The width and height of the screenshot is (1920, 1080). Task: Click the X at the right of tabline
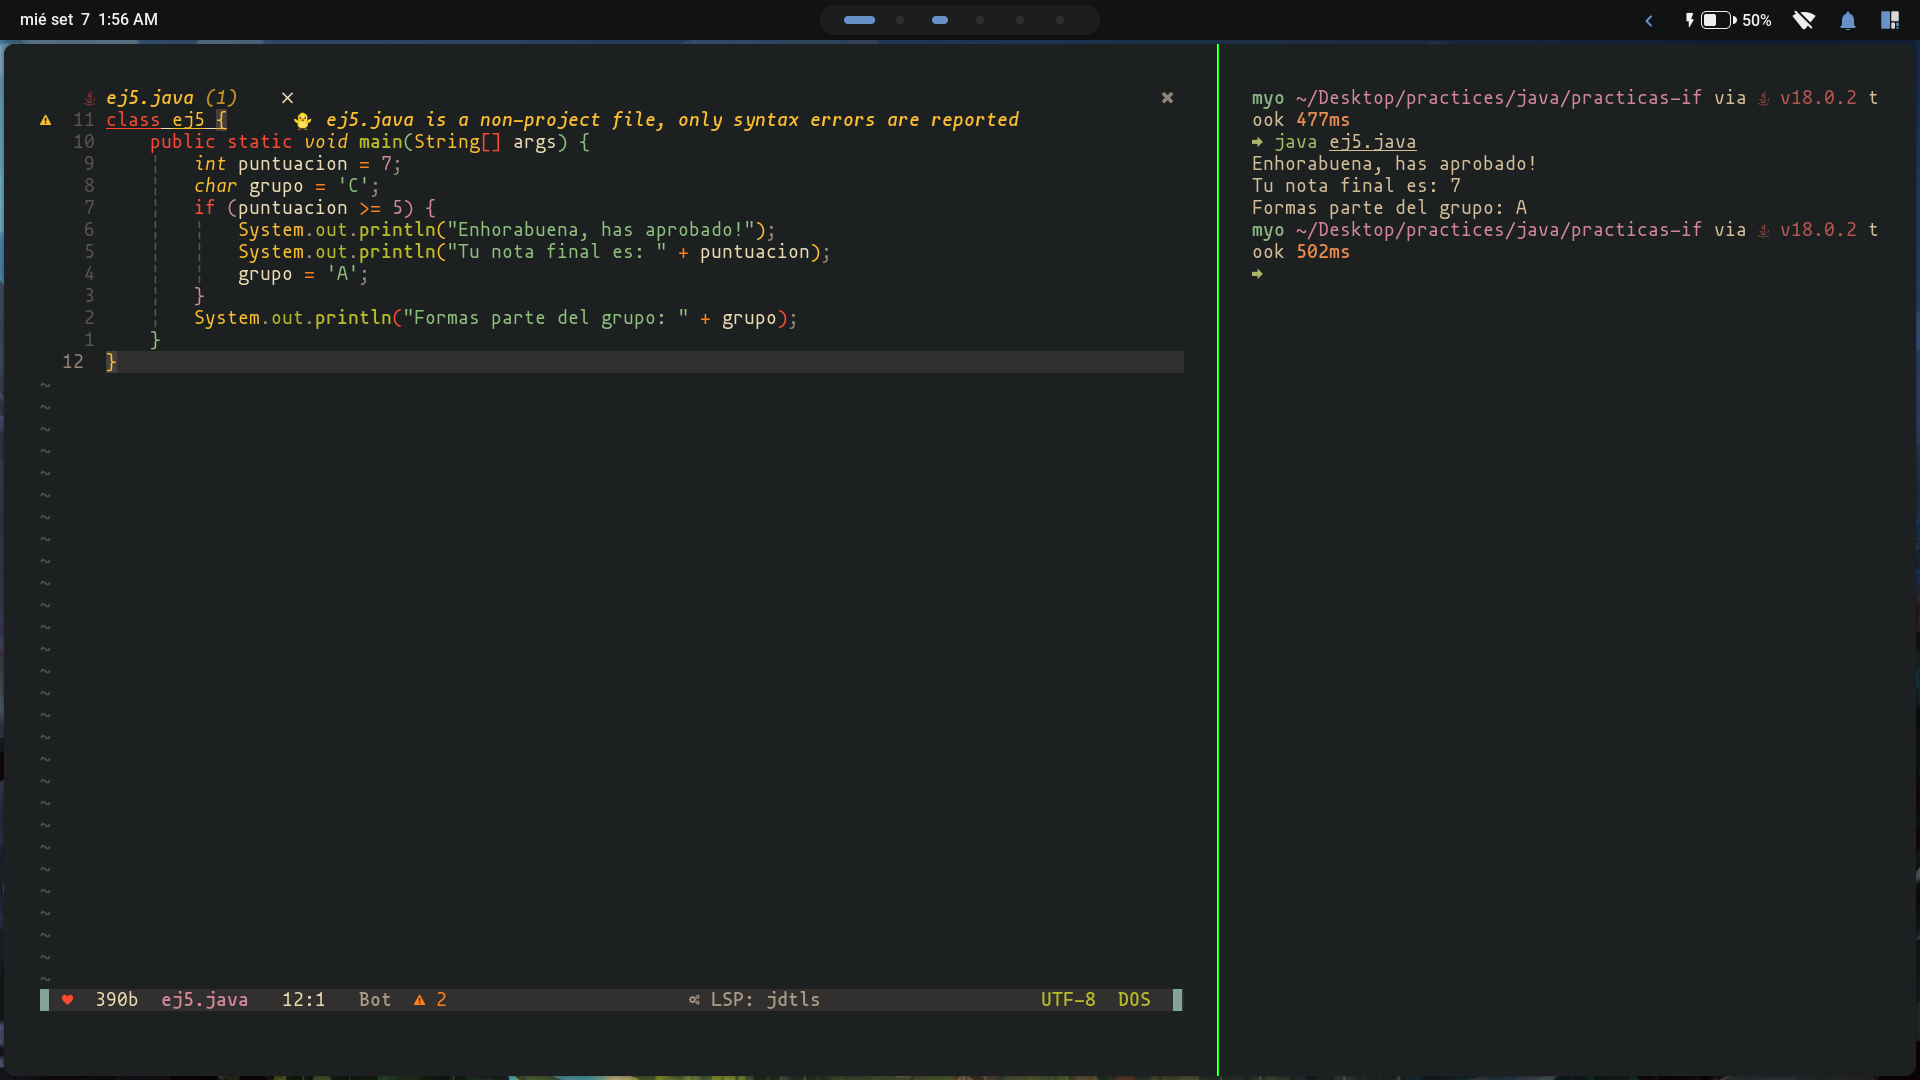pos(1167,98)
